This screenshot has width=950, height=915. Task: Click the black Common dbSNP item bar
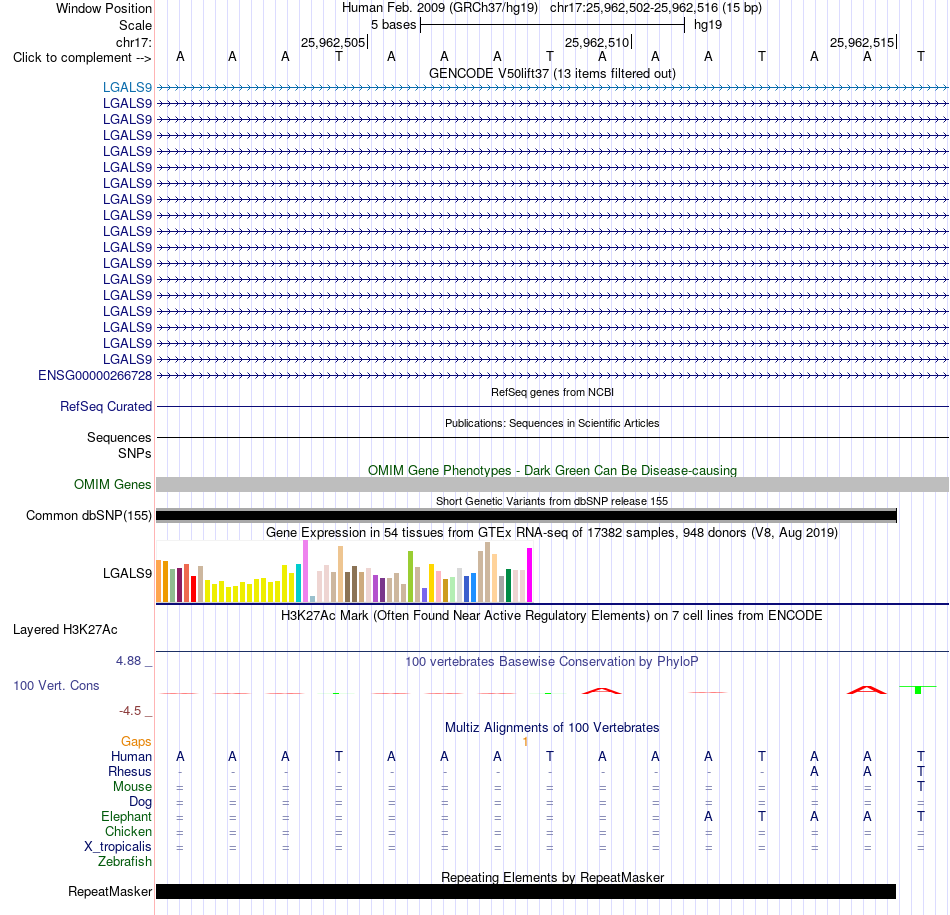pyautogui.click(x=526, y=516)
